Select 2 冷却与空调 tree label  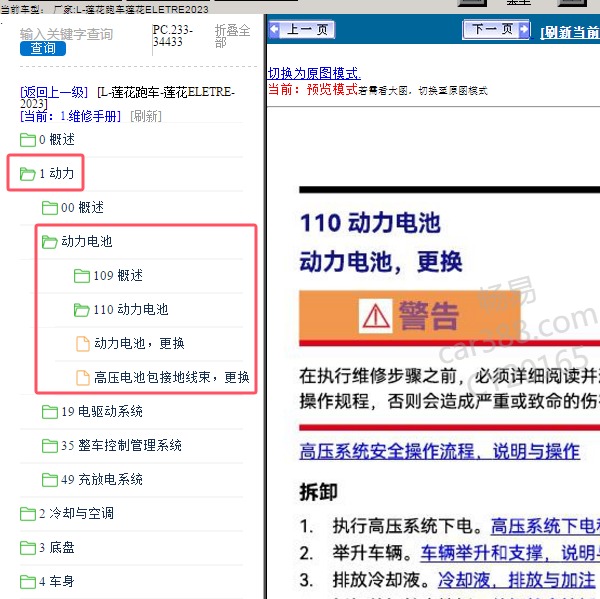point(76,514)
